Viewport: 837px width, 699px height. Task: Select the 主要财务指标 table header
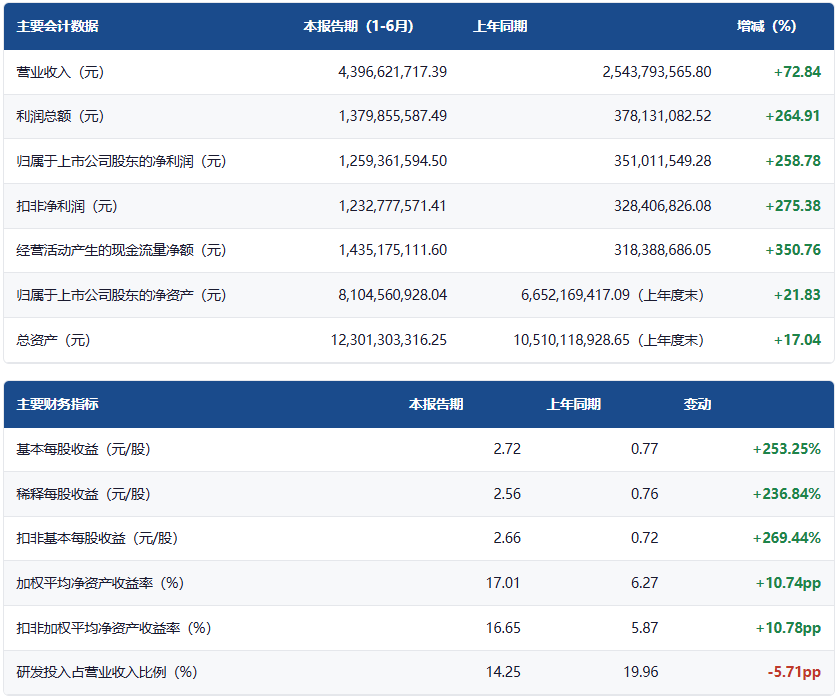click(x=57, y=404)
